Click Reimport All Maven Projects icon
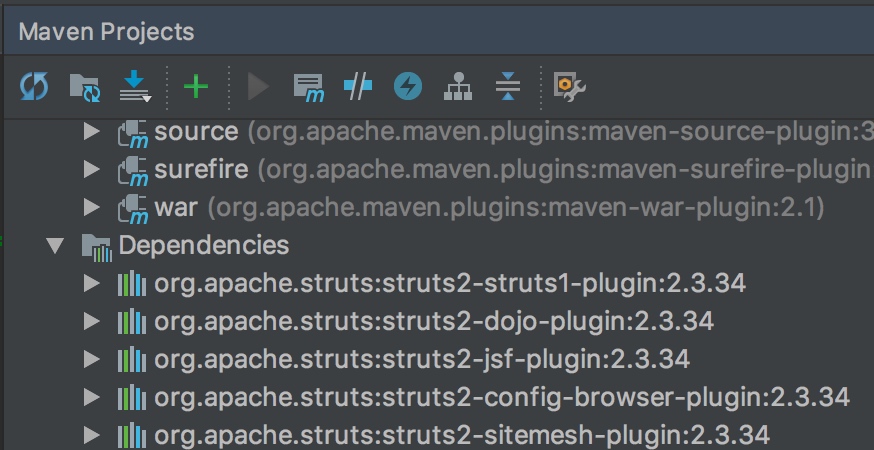The height and width of the screenshot is (450, 874). coord(34,87)
